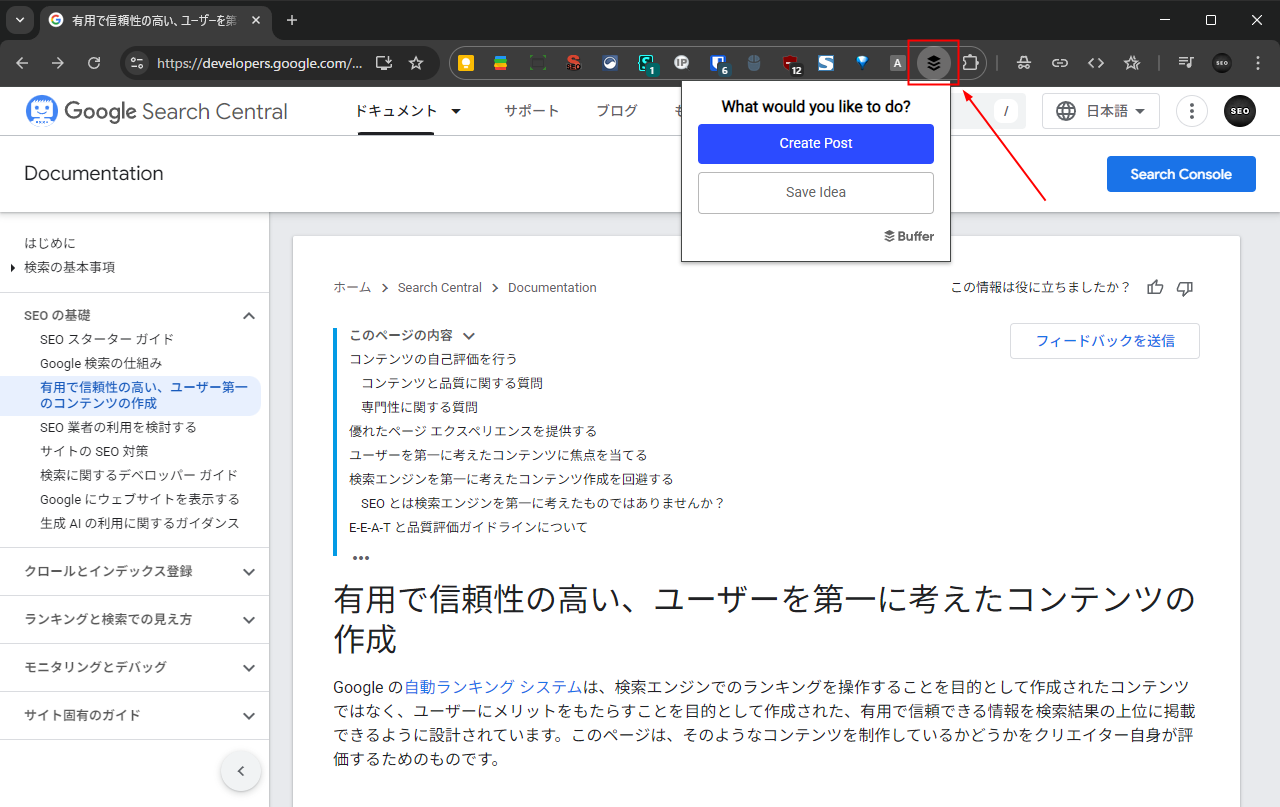Collapse the SEO の基礎 section
This screenshot has height=807, width=1280.
click(x=248, y=315)
